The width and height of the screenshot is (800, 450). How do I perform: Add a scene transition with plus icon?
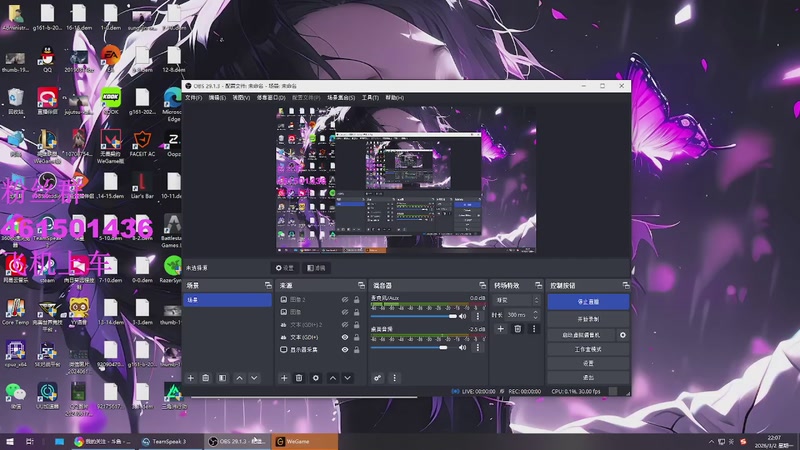coord(501,329)
